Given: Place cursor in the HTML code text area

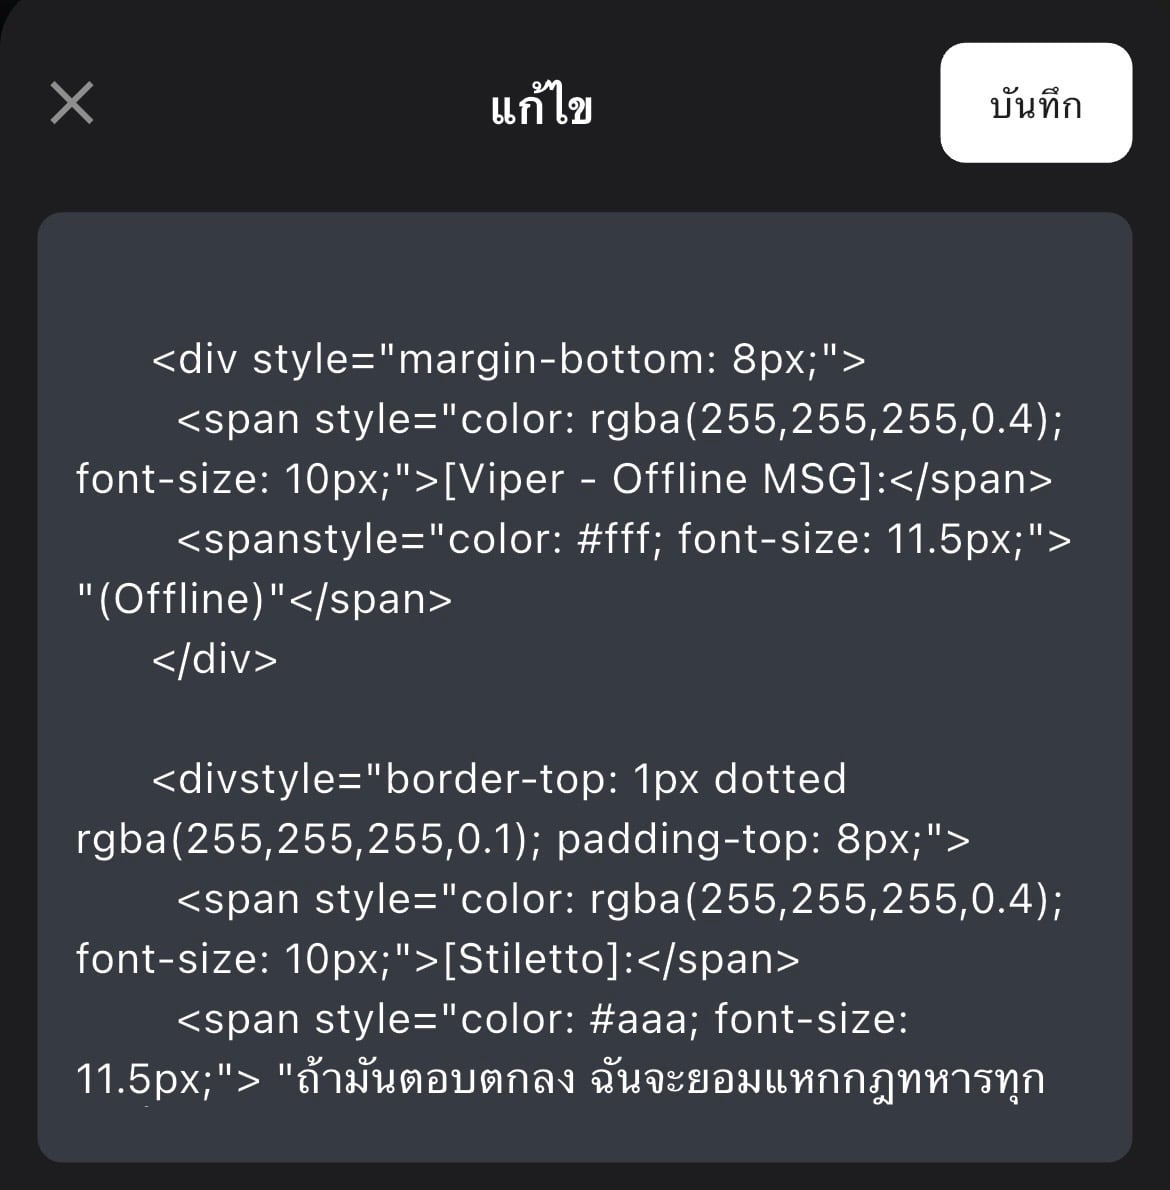Looking at the screenshot, I should pyautogui.click(x=585, y=687).
